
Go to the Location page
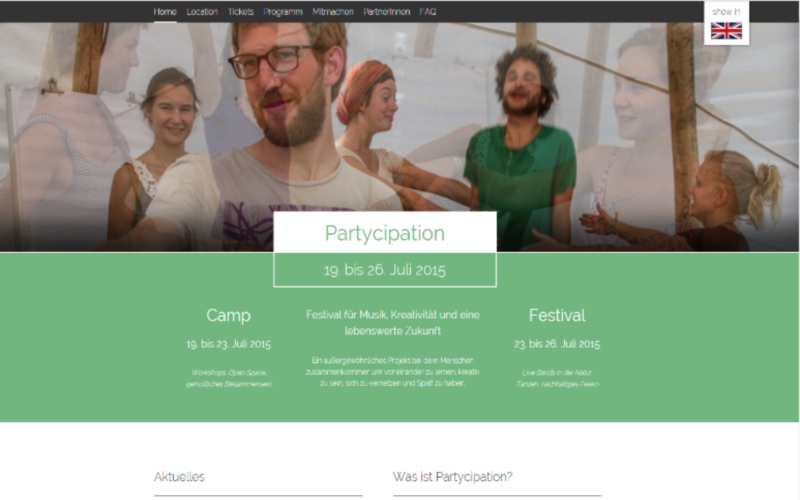coord(202,12)
